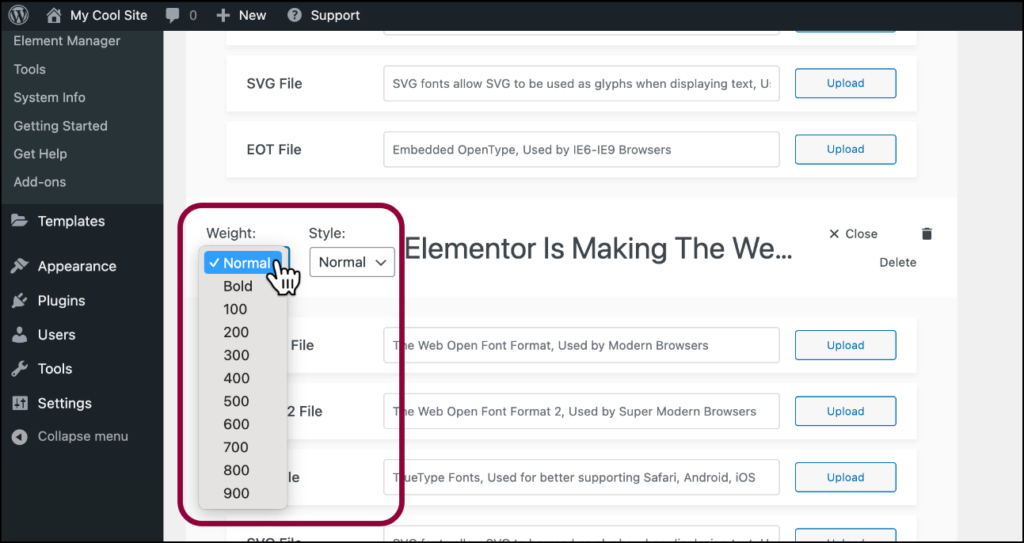Click the Plugins menu label
The image size is (1024, 543).
(61, 301)
